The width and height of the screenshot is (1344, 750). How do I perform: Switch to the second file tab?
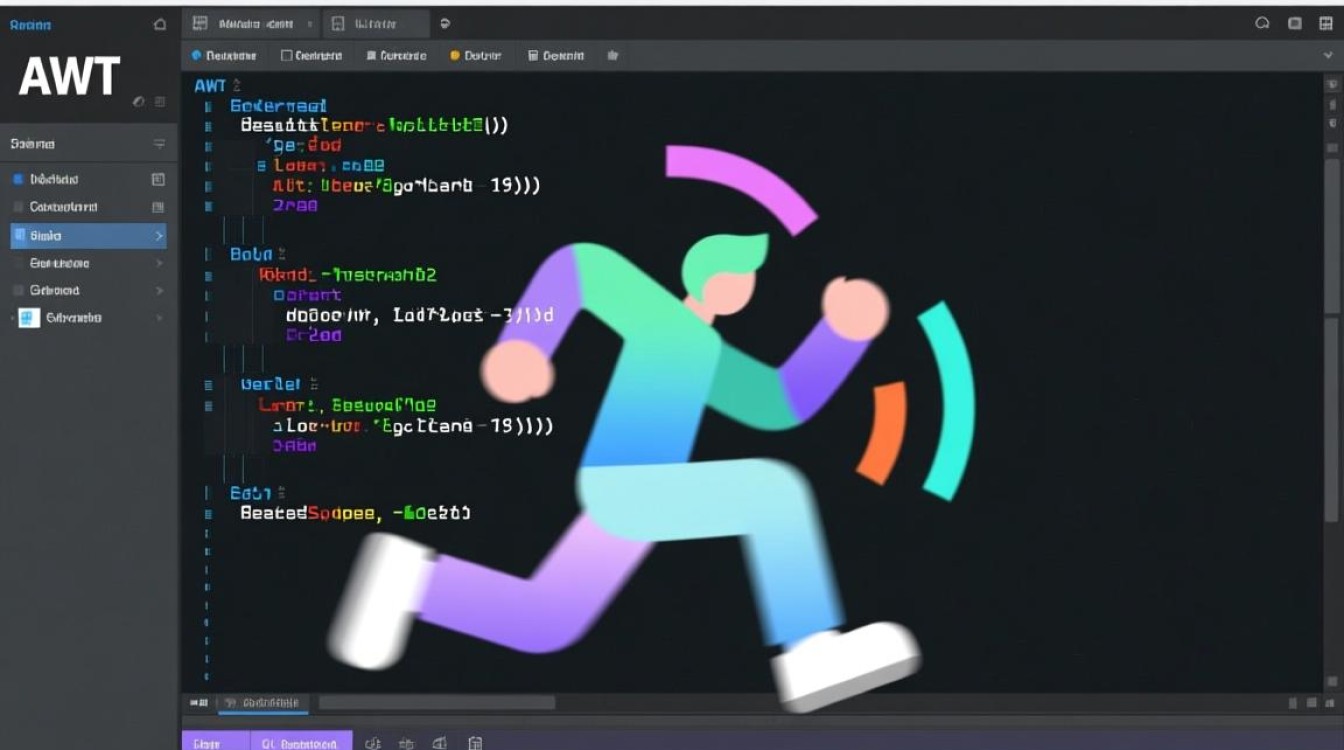pyautogui.click(x=375, y=22)
